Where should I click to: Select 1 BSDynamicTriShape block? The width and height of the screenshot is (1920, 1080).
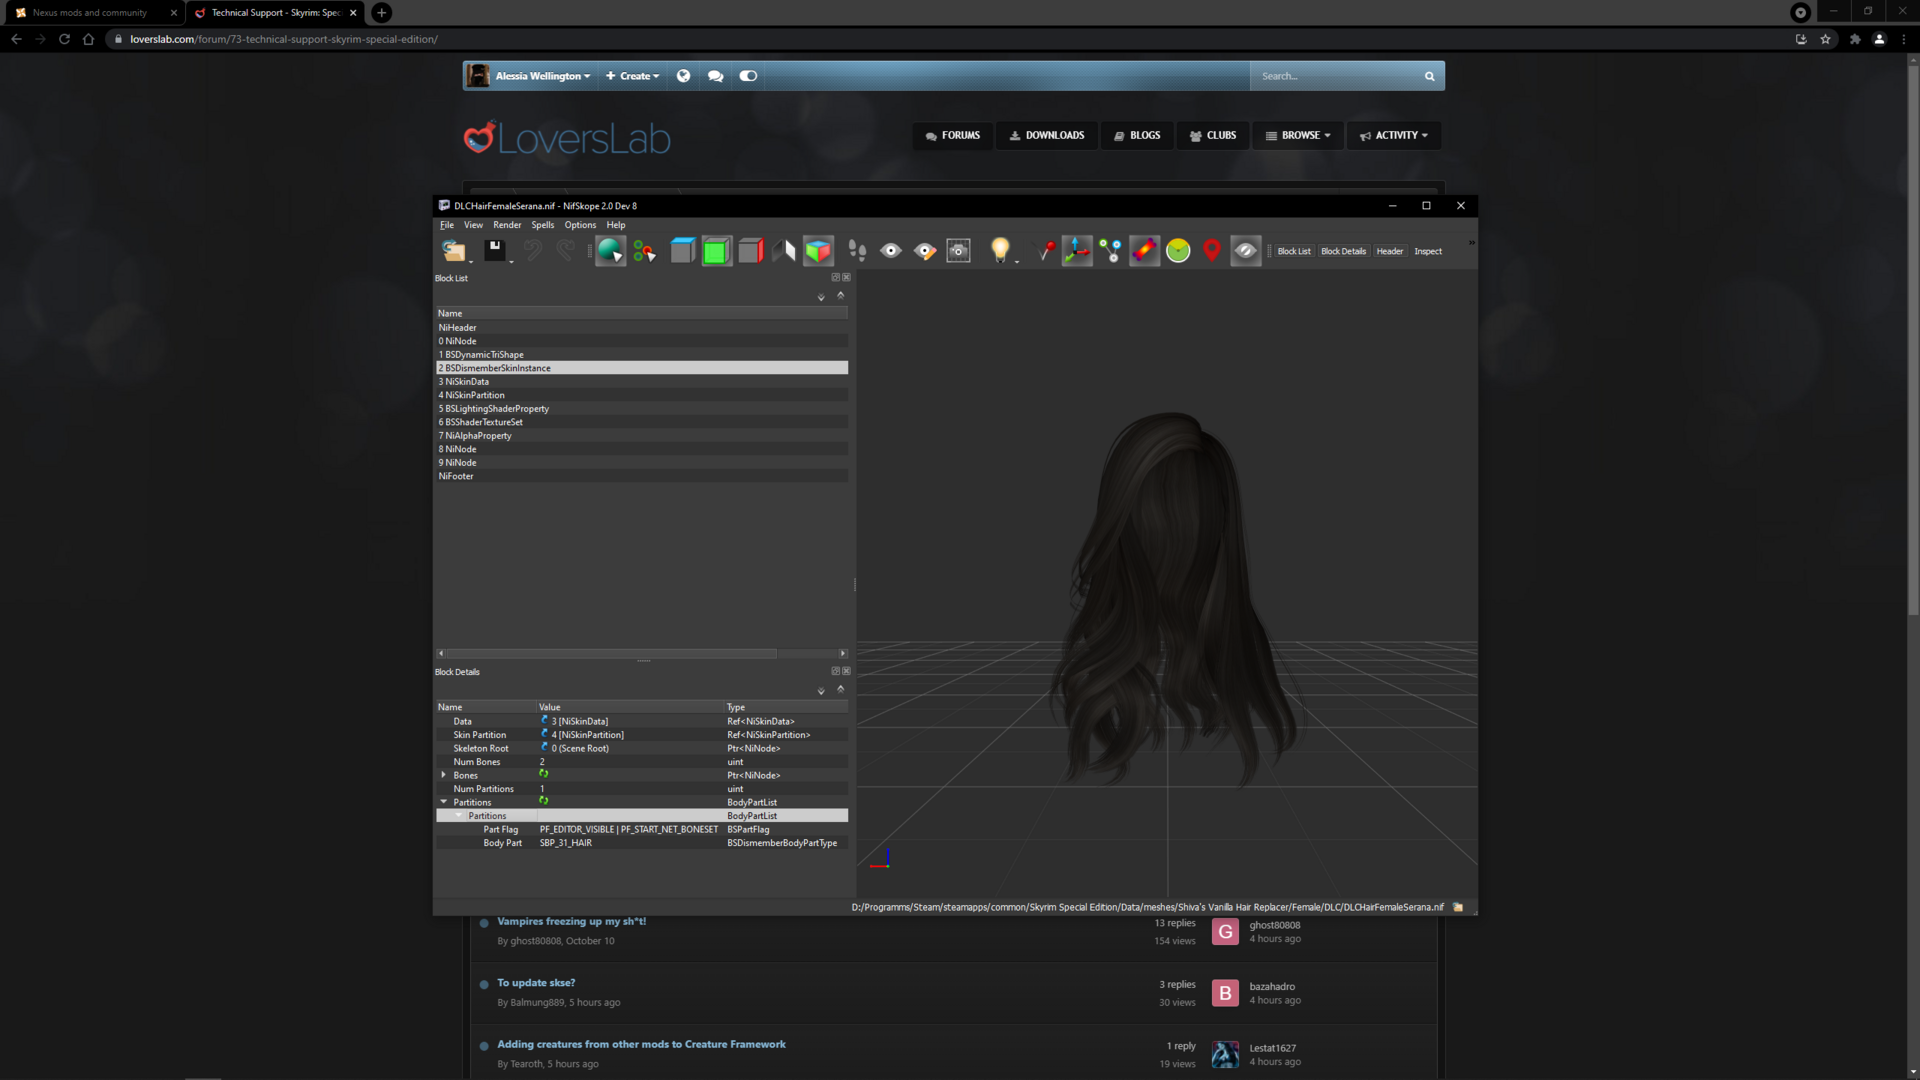tap(642, 355)
